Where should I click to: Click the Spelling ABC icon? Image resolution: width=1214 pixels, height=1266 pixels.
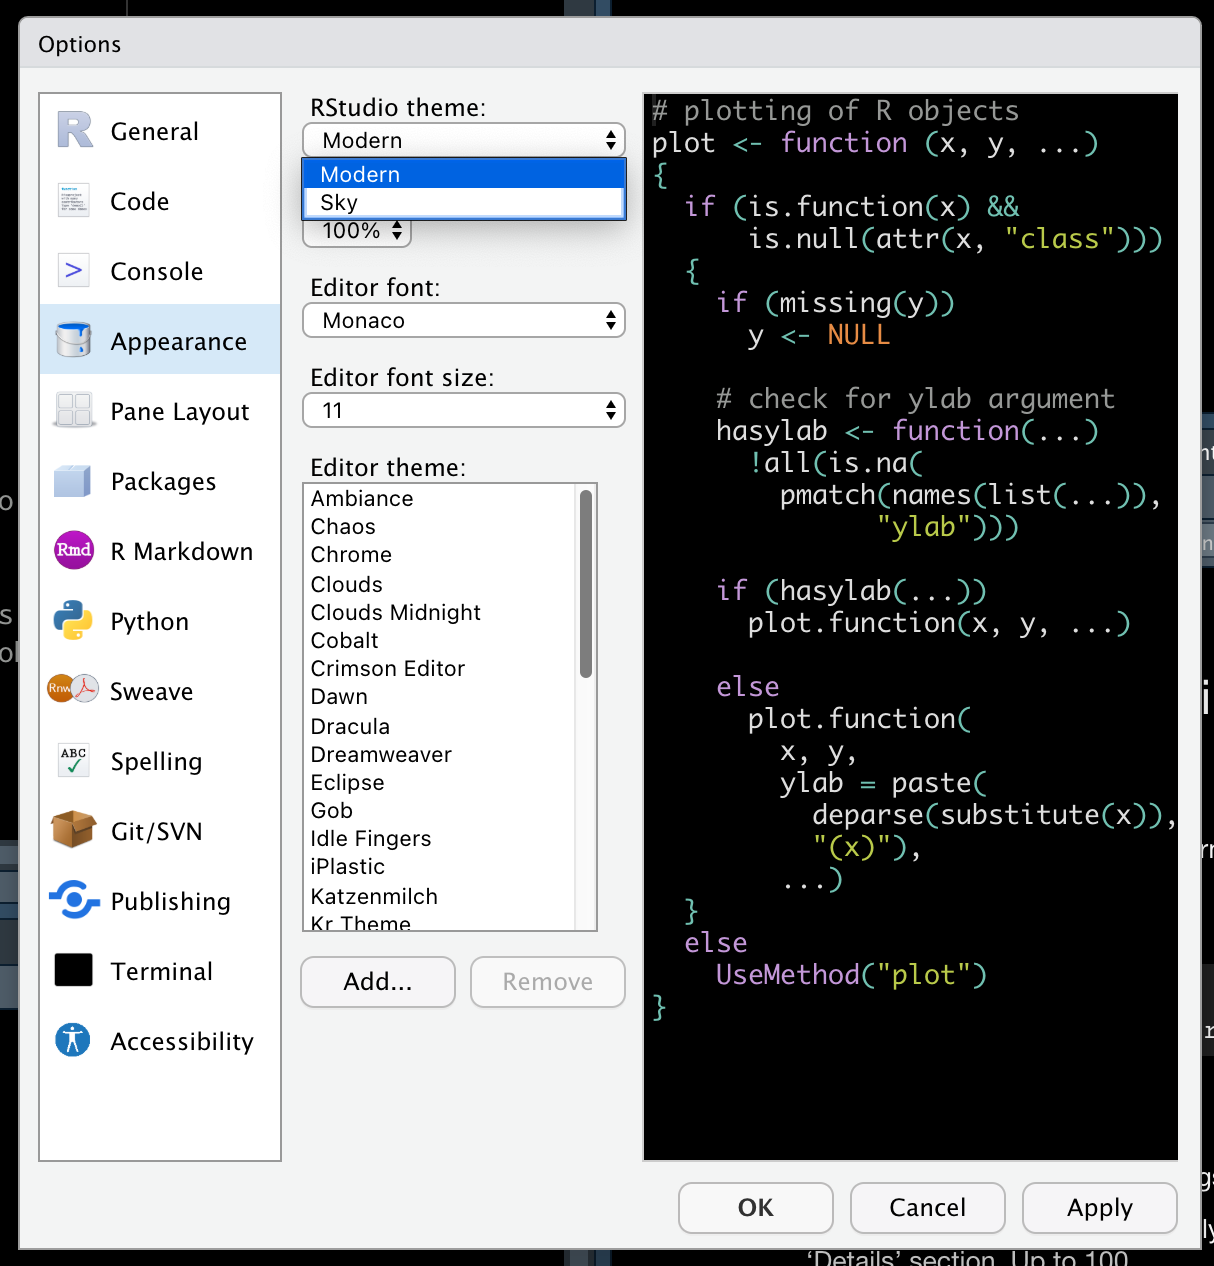73,761
